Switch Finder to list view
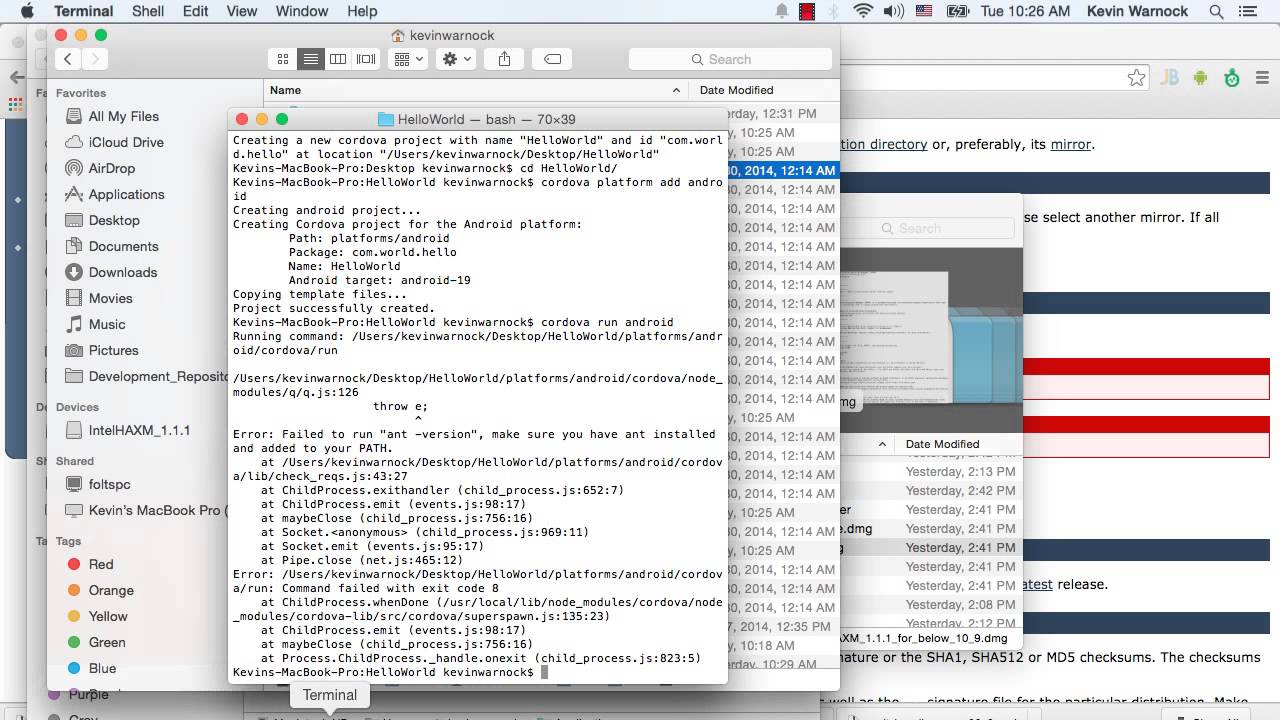The image size is (1280, 720). [x=311, y=59]
